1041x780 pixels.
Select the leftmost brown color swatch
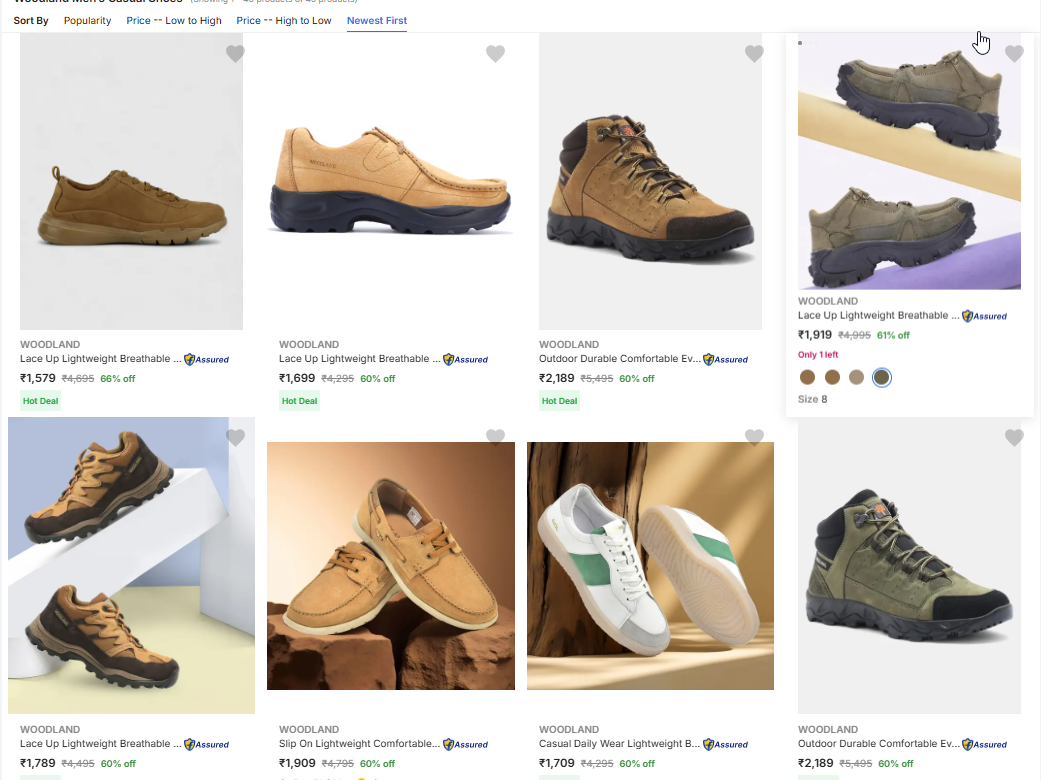[x=807, y=377]
